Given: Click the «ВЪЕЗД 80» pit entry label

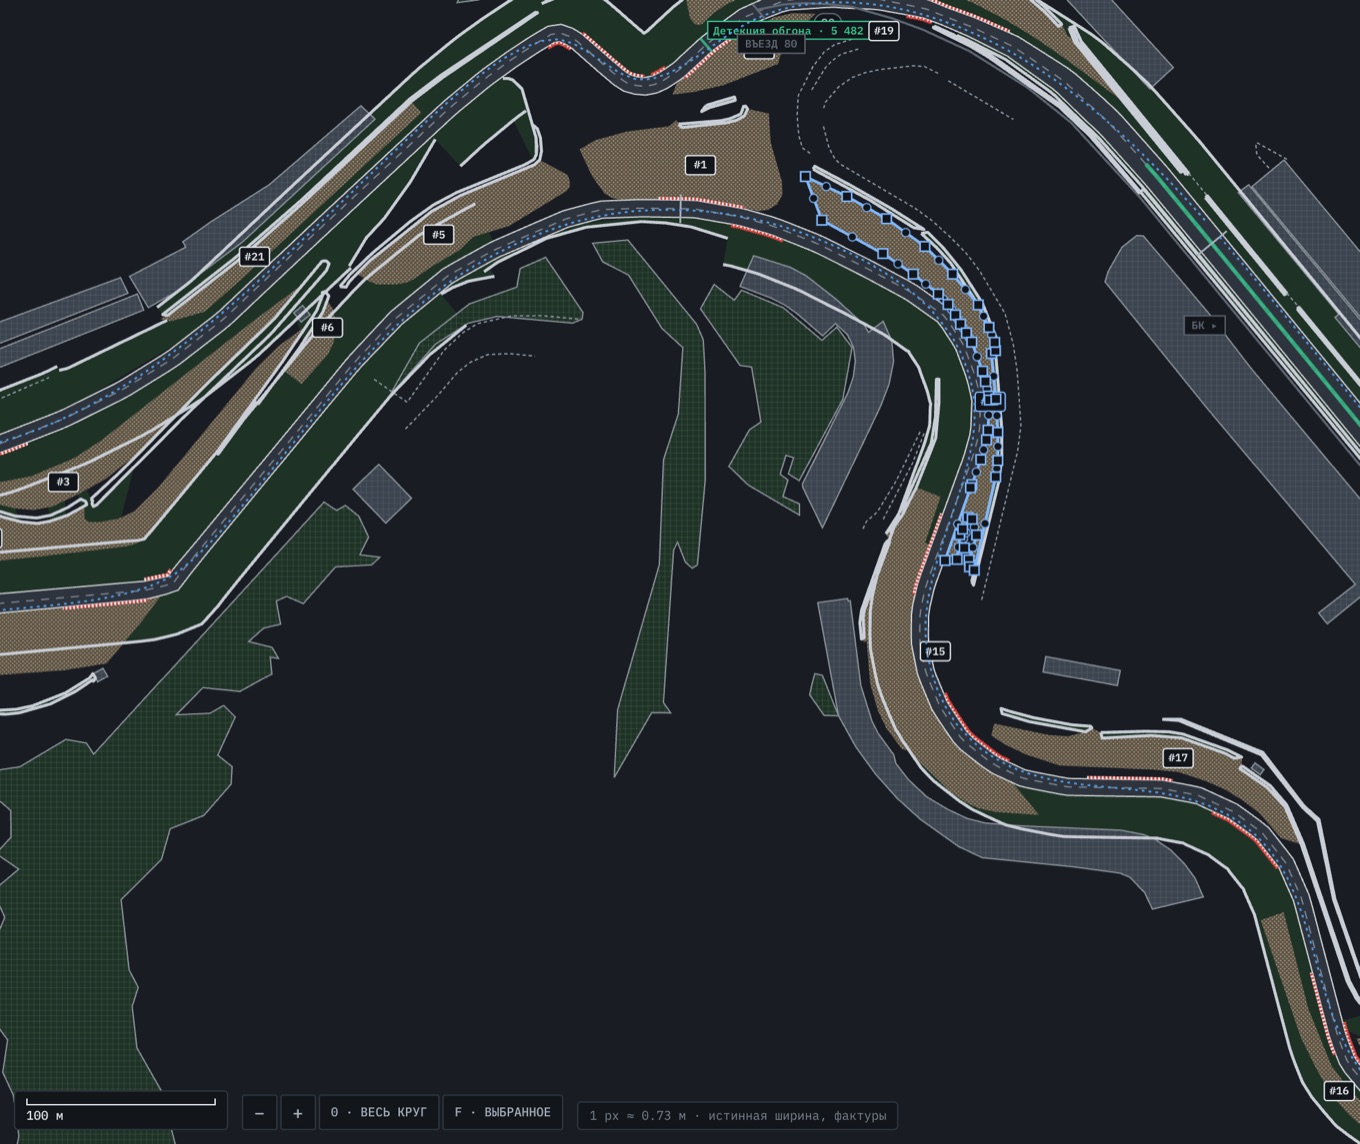Looking at the screenshot, I should pyautogui.click(x=771, y=45).
